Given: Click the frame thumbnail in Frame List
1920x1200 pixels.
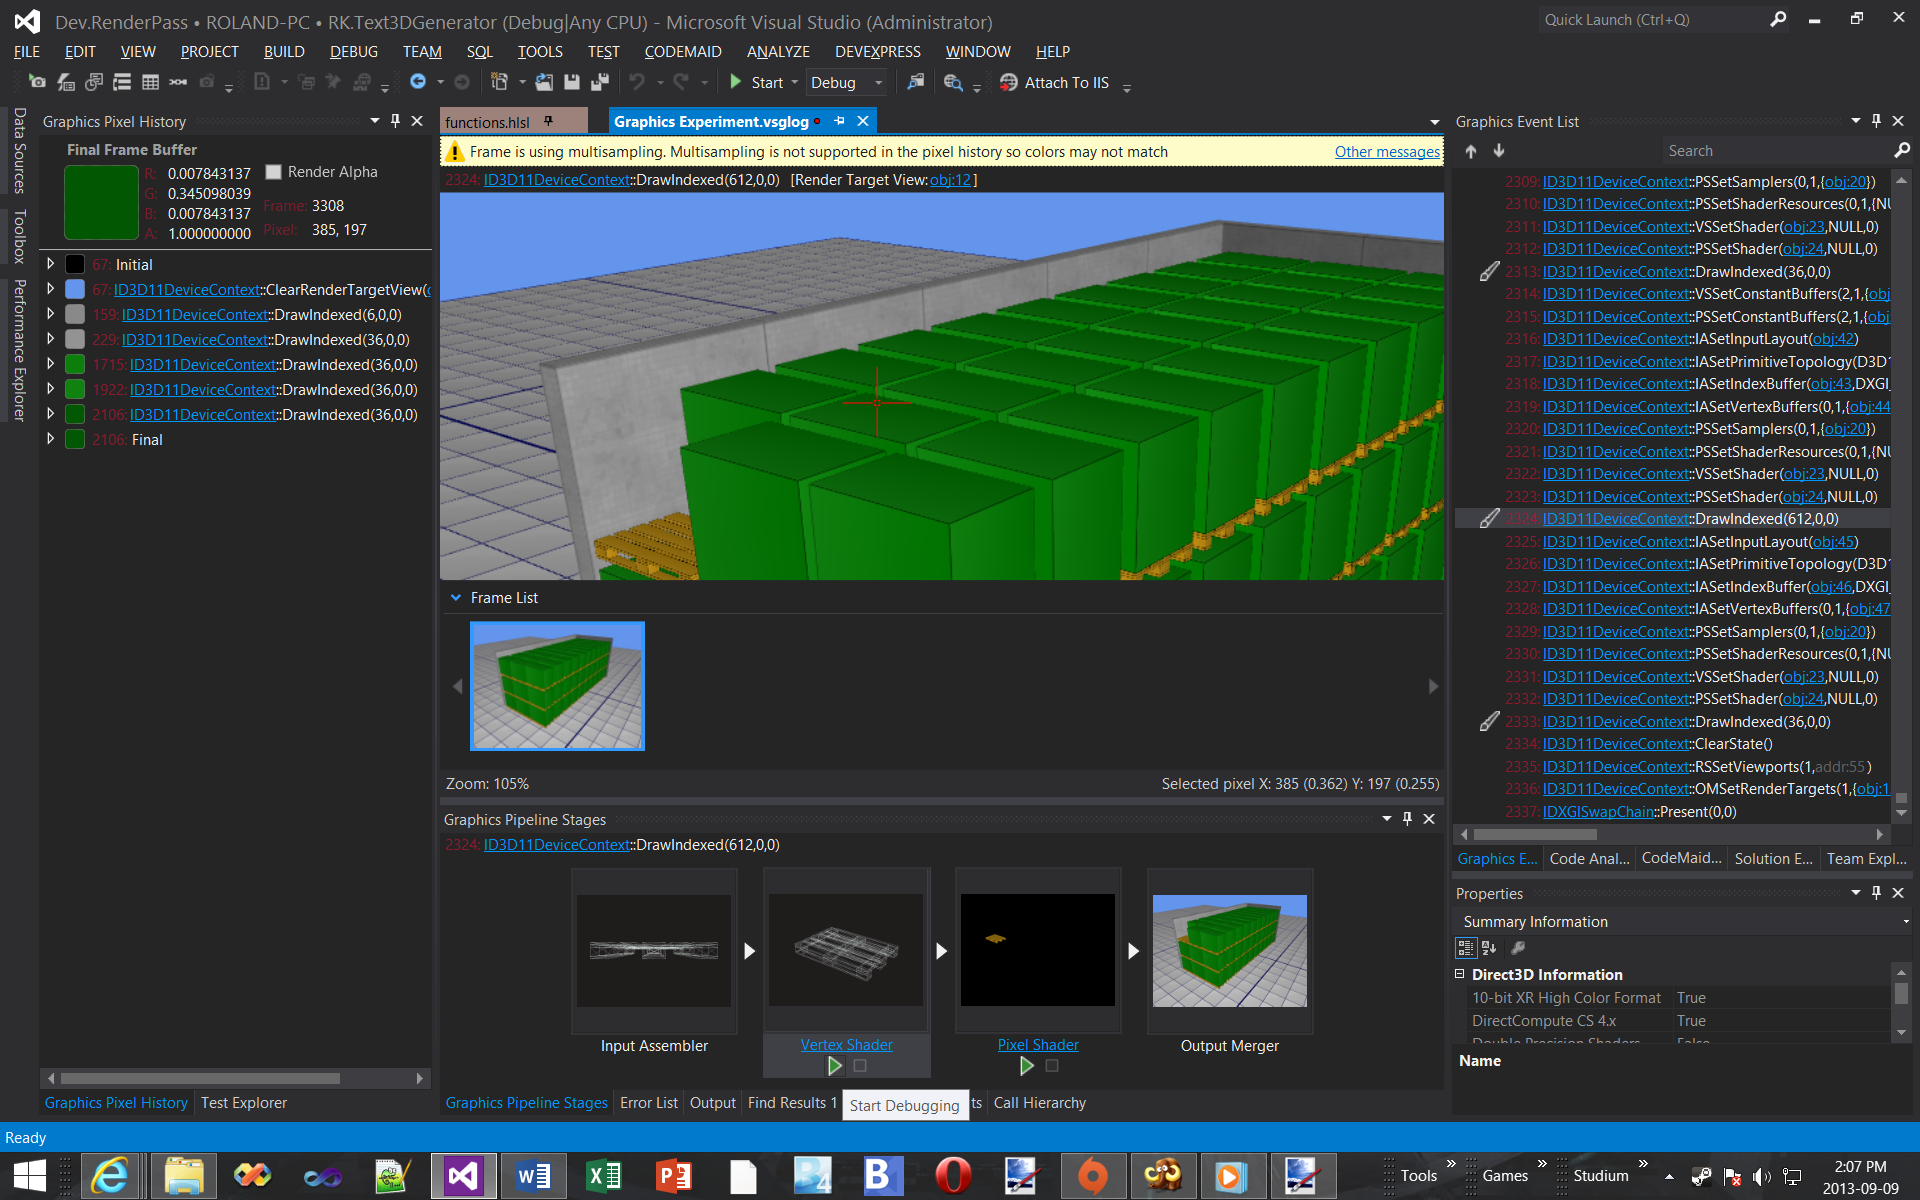Looking at the screenshot, I should (x=556, y=684).
